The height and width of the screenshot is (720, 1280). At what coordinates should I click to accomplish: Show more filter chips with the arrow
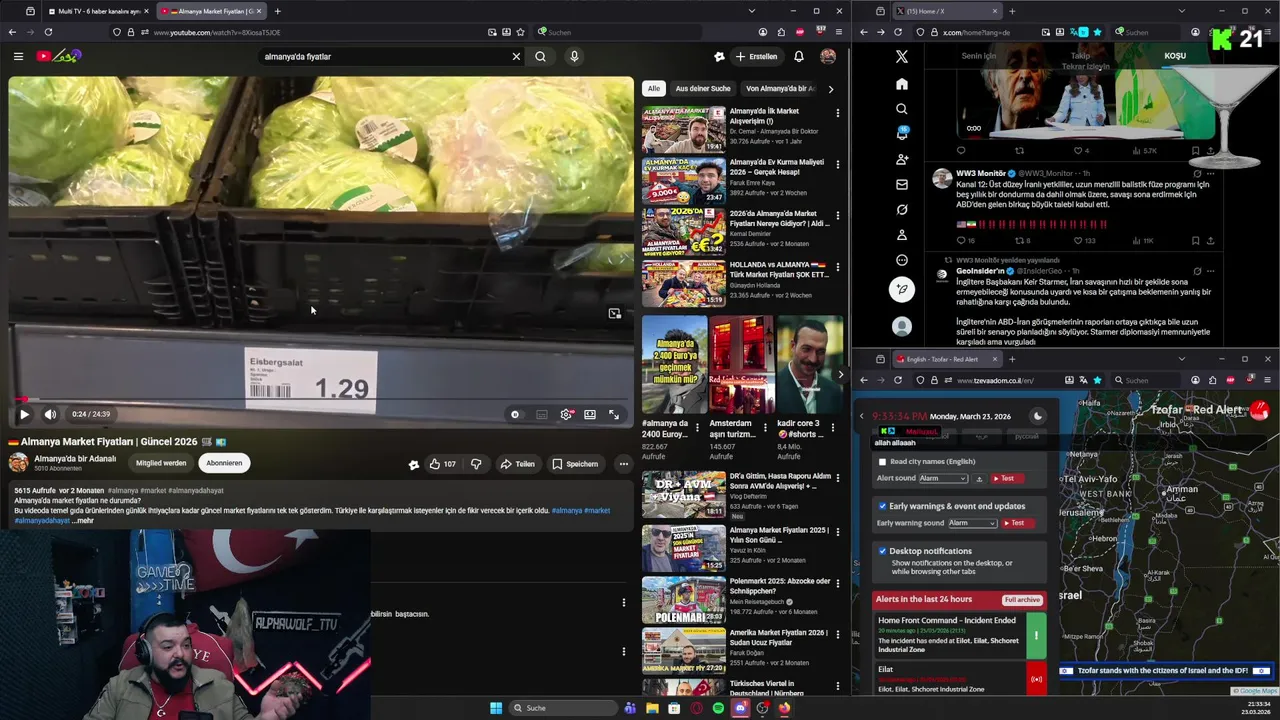point(830,88)
